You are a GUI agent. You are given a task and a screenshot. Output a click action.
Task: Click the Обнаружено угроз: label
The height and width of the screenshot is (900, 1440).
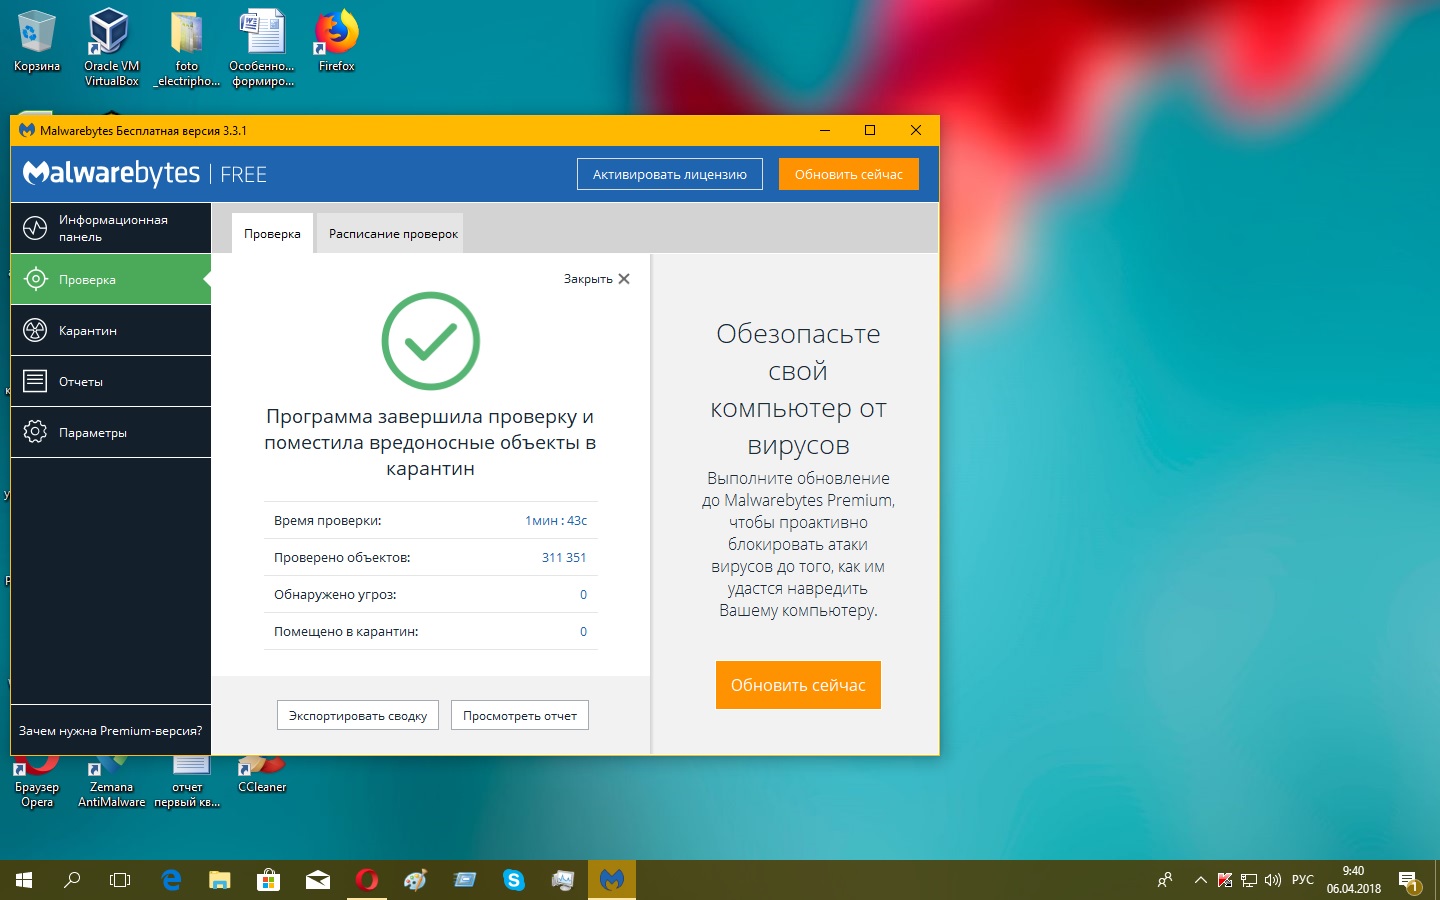pos(335,594)
